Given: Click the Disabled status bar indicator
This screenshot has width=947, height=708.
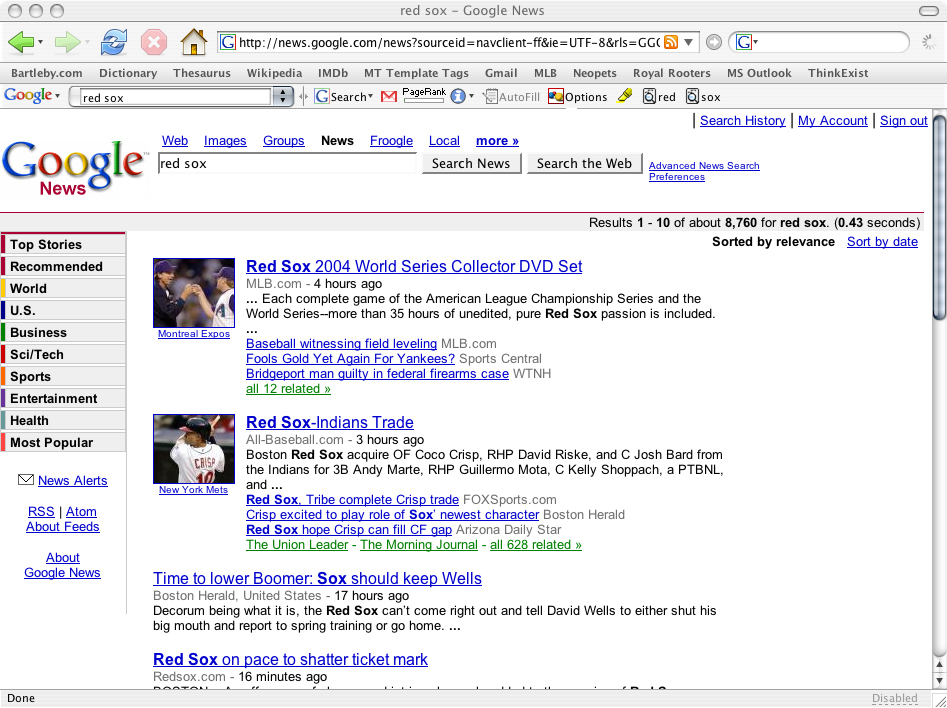Looking at the screenshot, I should click(x=894, y=698).
